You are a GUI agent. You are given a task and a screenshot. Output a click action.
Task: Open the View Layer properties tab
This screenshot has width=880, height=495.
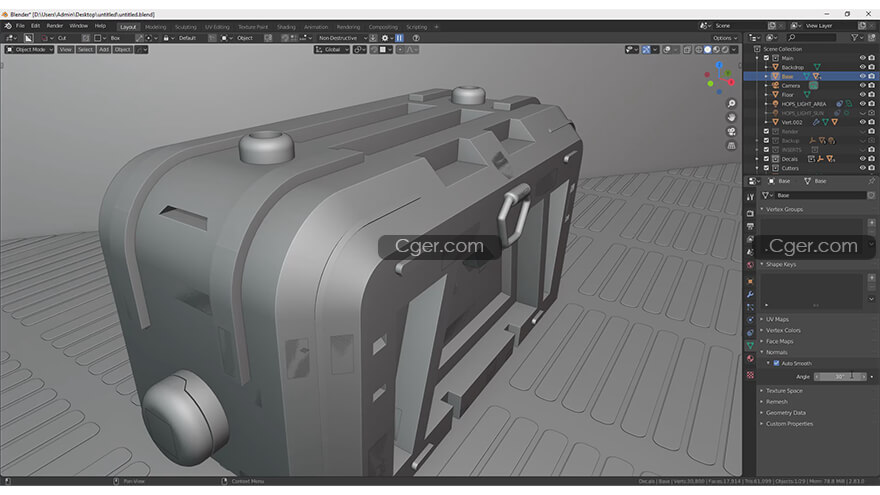(750, 240)
